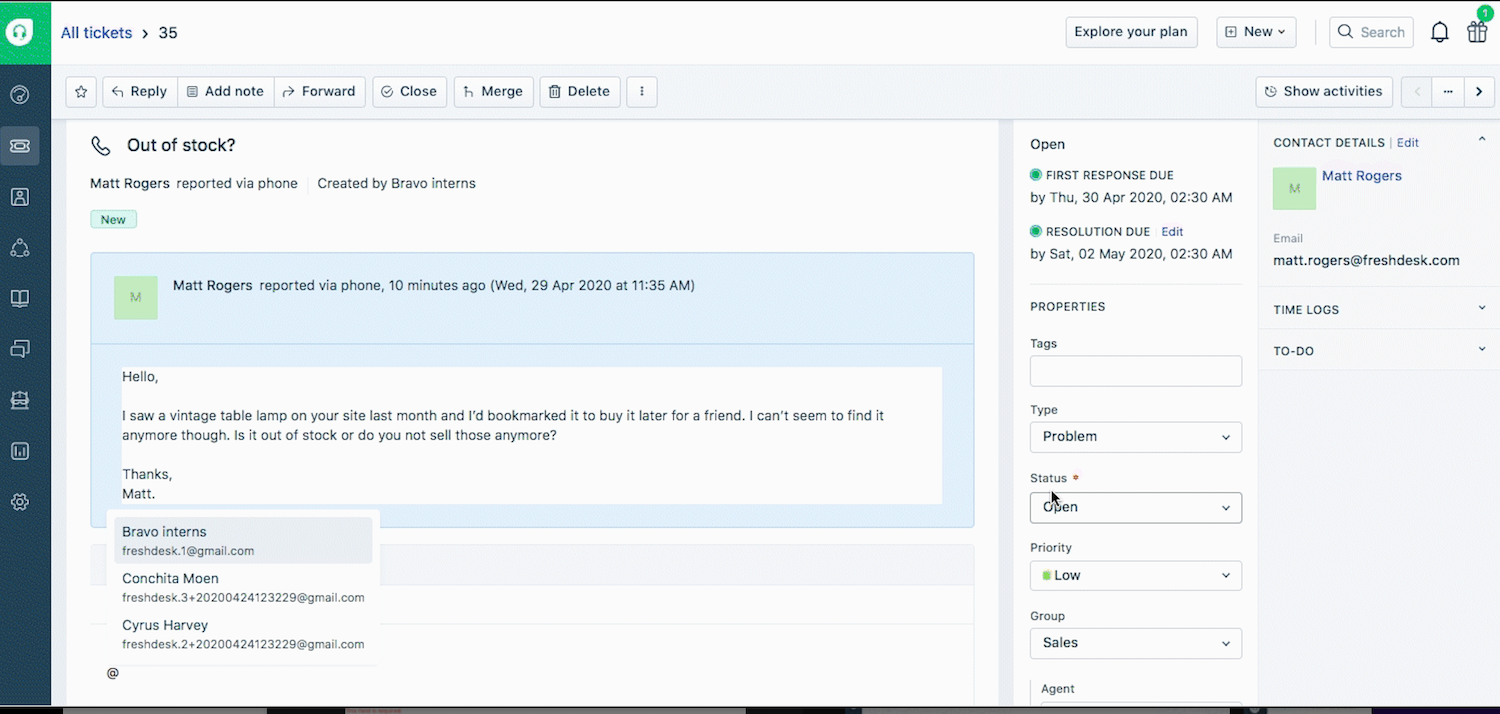Click the Tags input field
This screenshot has width=1500, height=714.
click(1136, 371)
